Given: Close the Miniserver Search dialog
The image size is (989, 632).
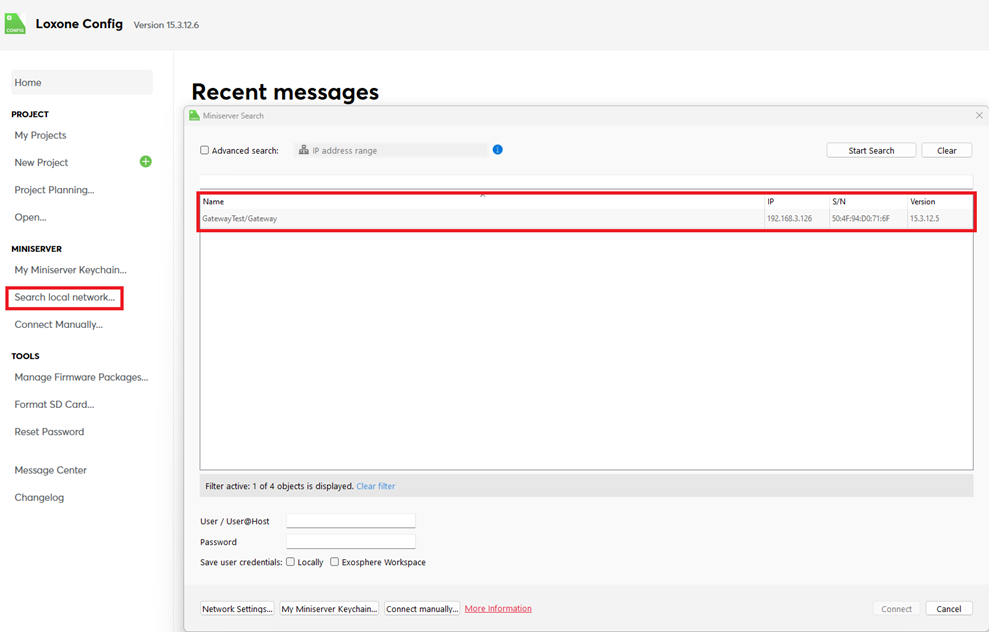Looking at the screenshot, I should [979, 116].
